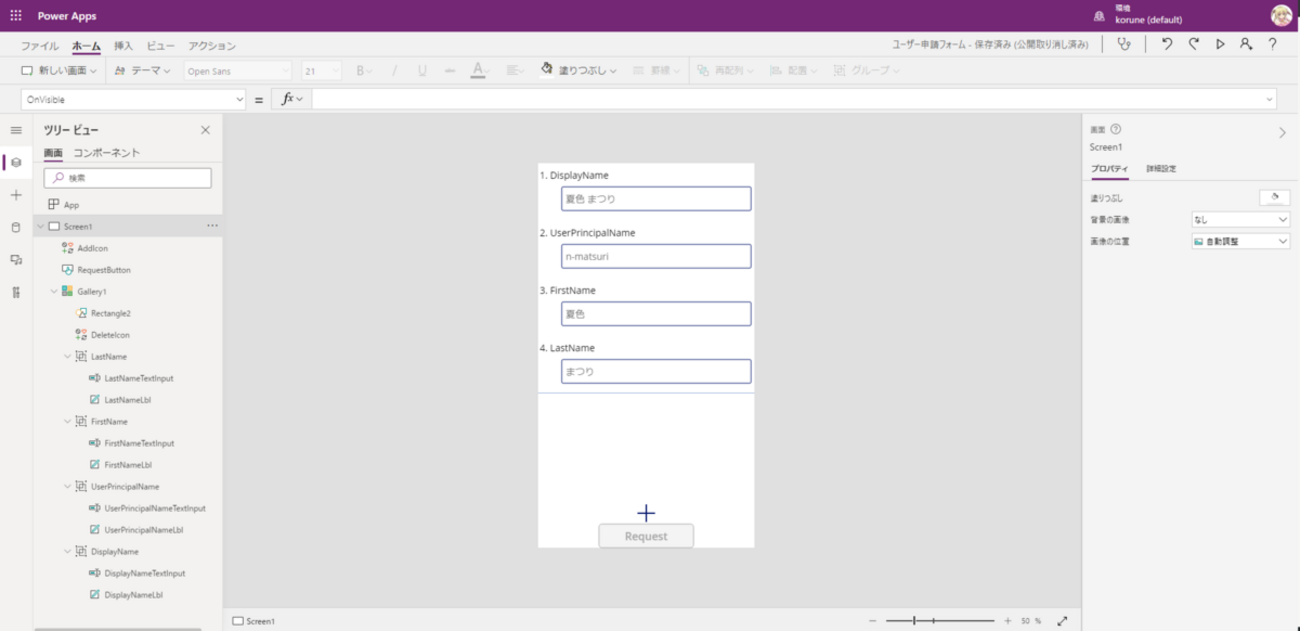
Task: Click the Request button on canvas
Action: click(646, 536)
